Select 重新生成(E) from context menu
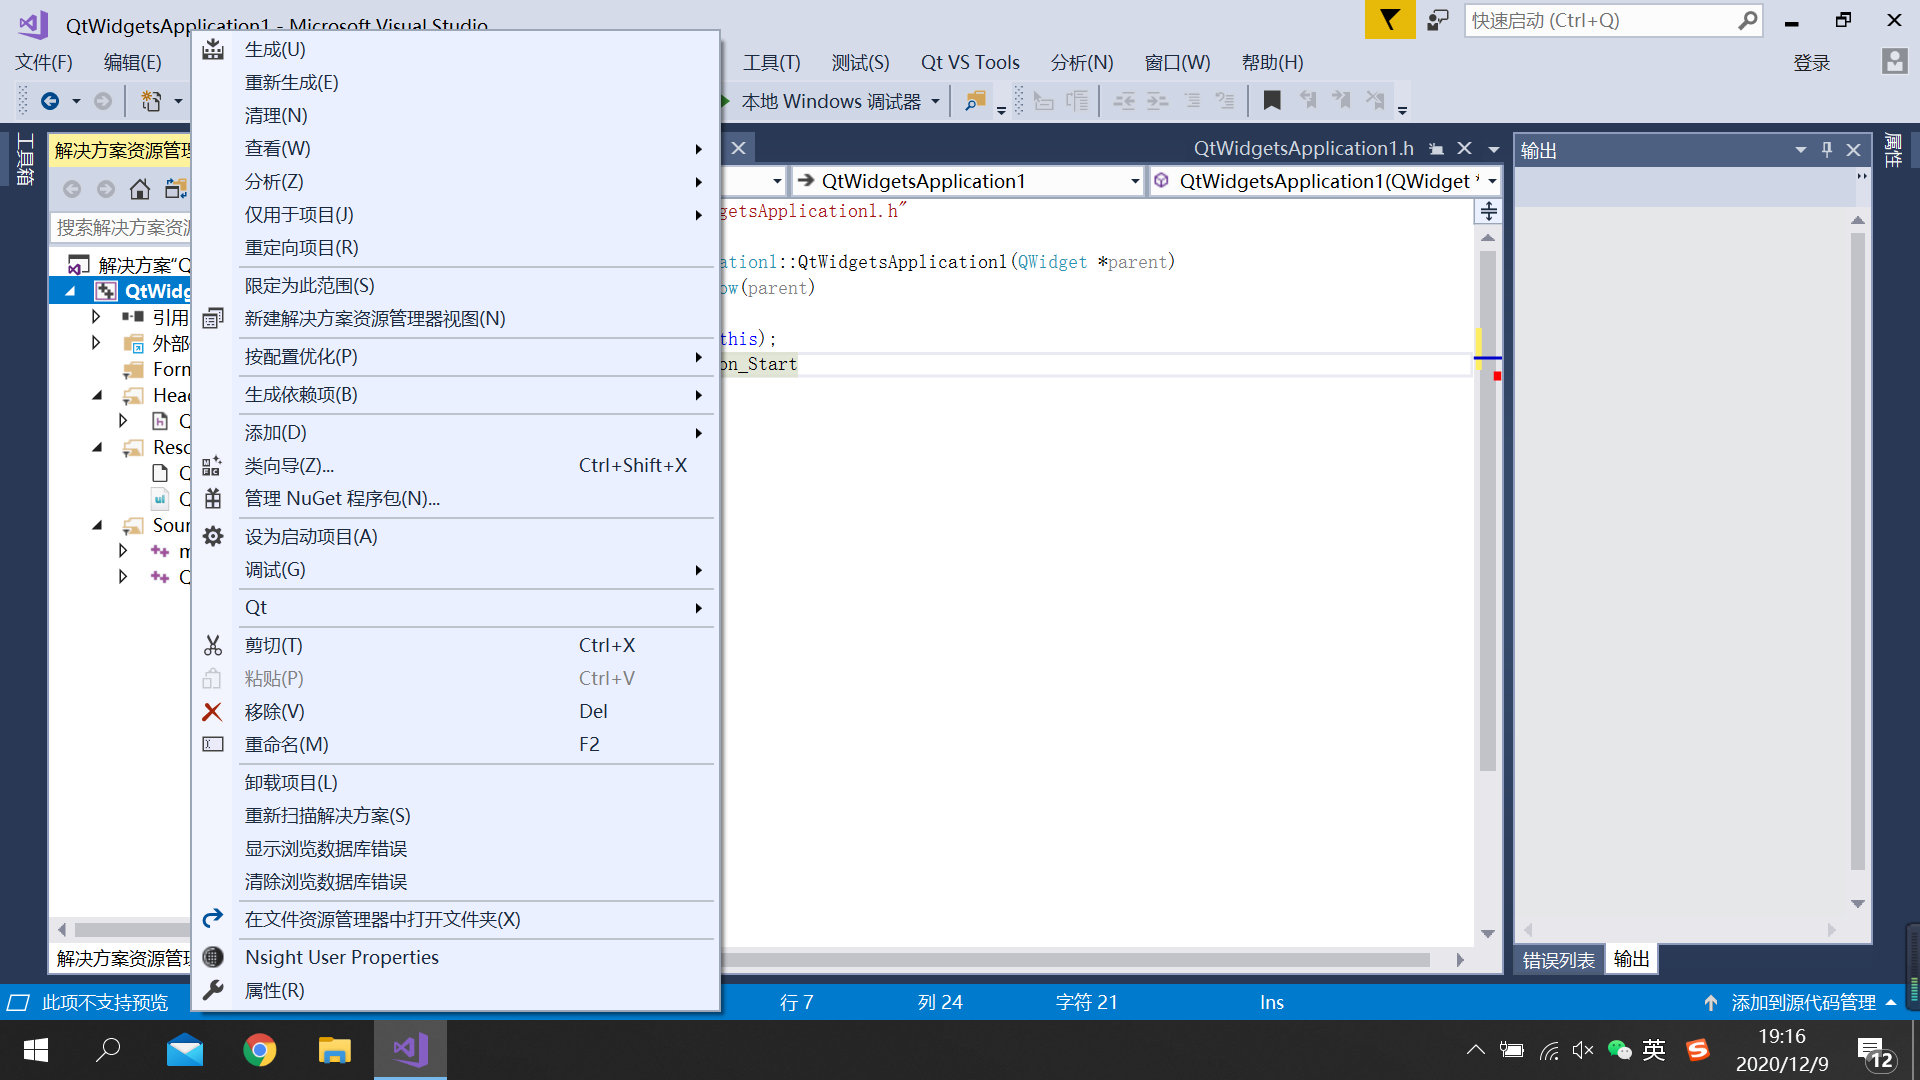This screenshot has height=1080, width=1920. click(x=292, y=82)
